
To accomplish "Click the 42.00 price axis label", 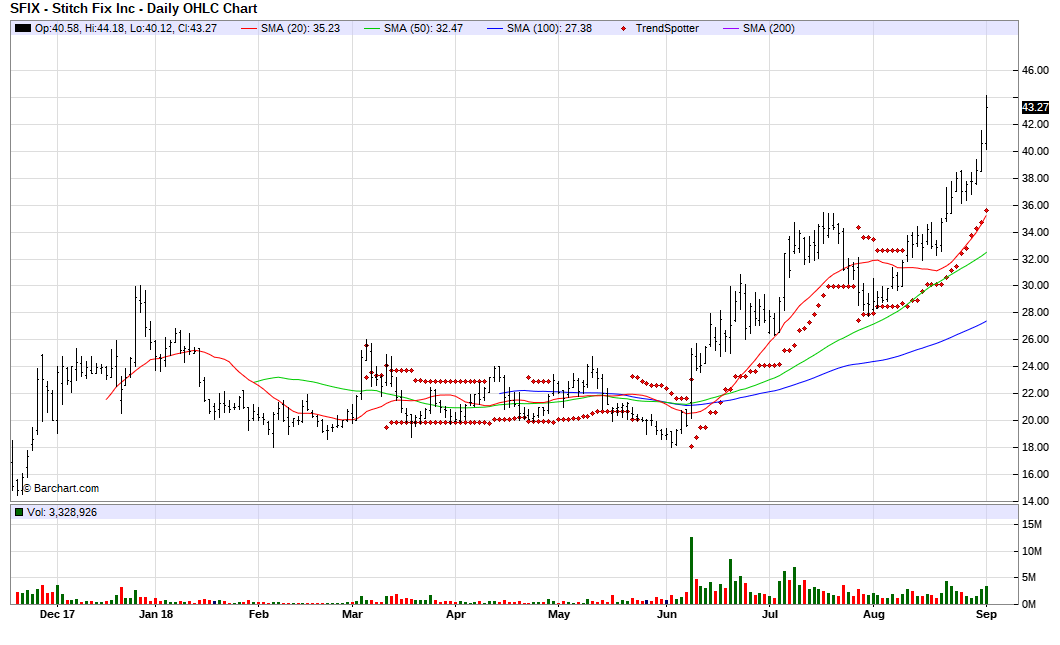I will tap(1035, 124).
